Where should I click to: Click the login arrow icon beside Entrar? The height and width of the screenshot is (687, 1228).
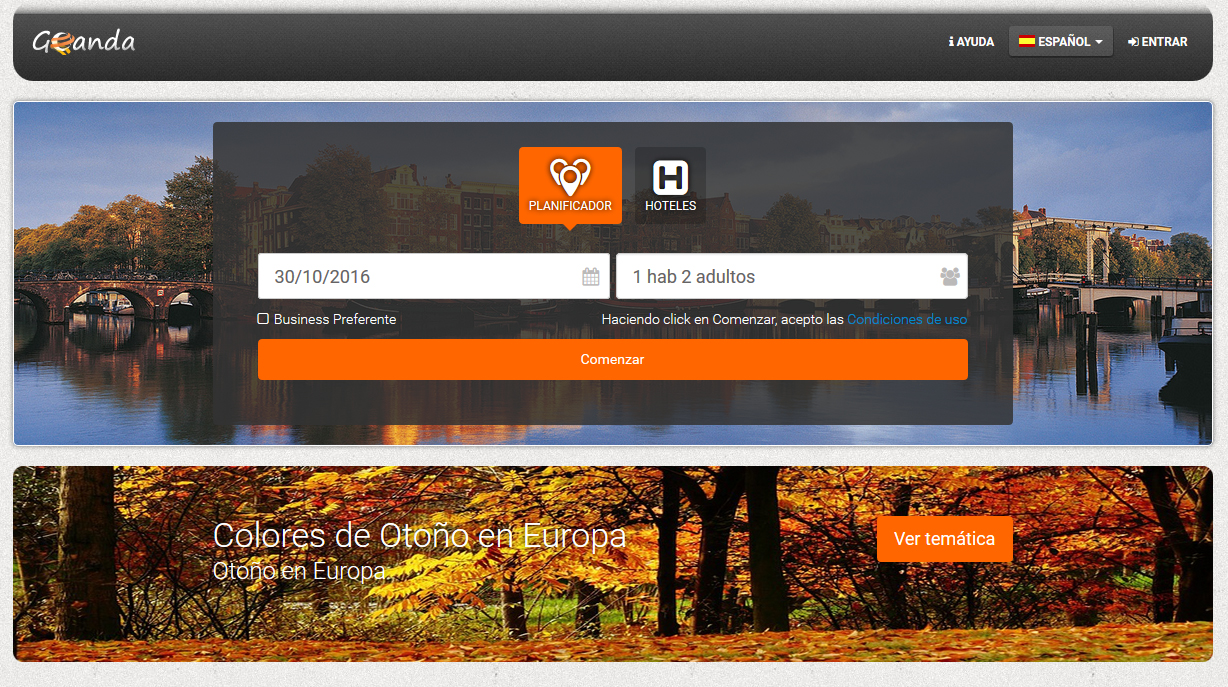[x=1133, y=42]
